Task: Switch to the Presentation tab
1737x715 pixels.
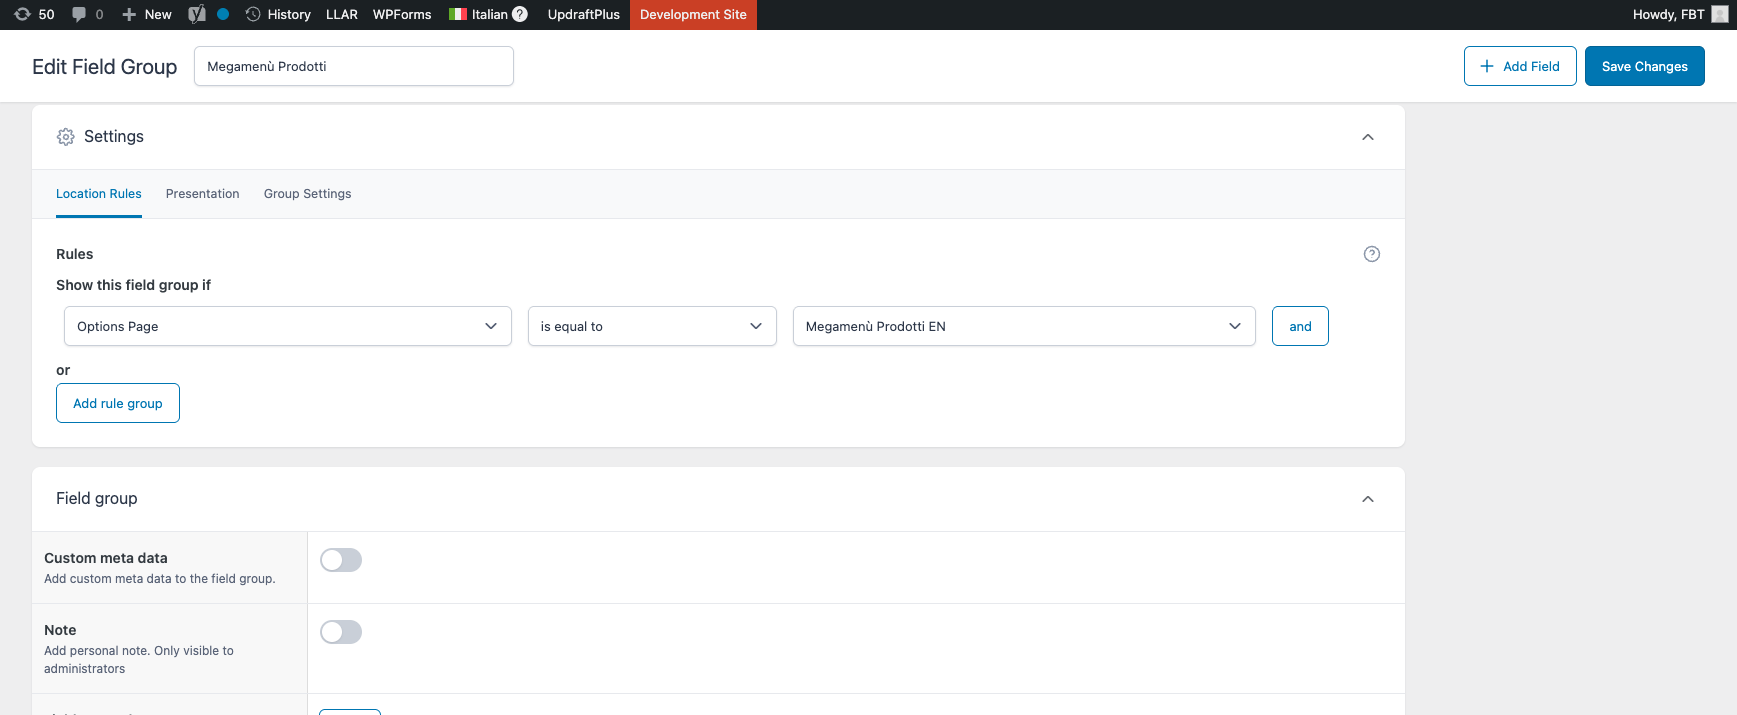Action: (x=202, y=194)
